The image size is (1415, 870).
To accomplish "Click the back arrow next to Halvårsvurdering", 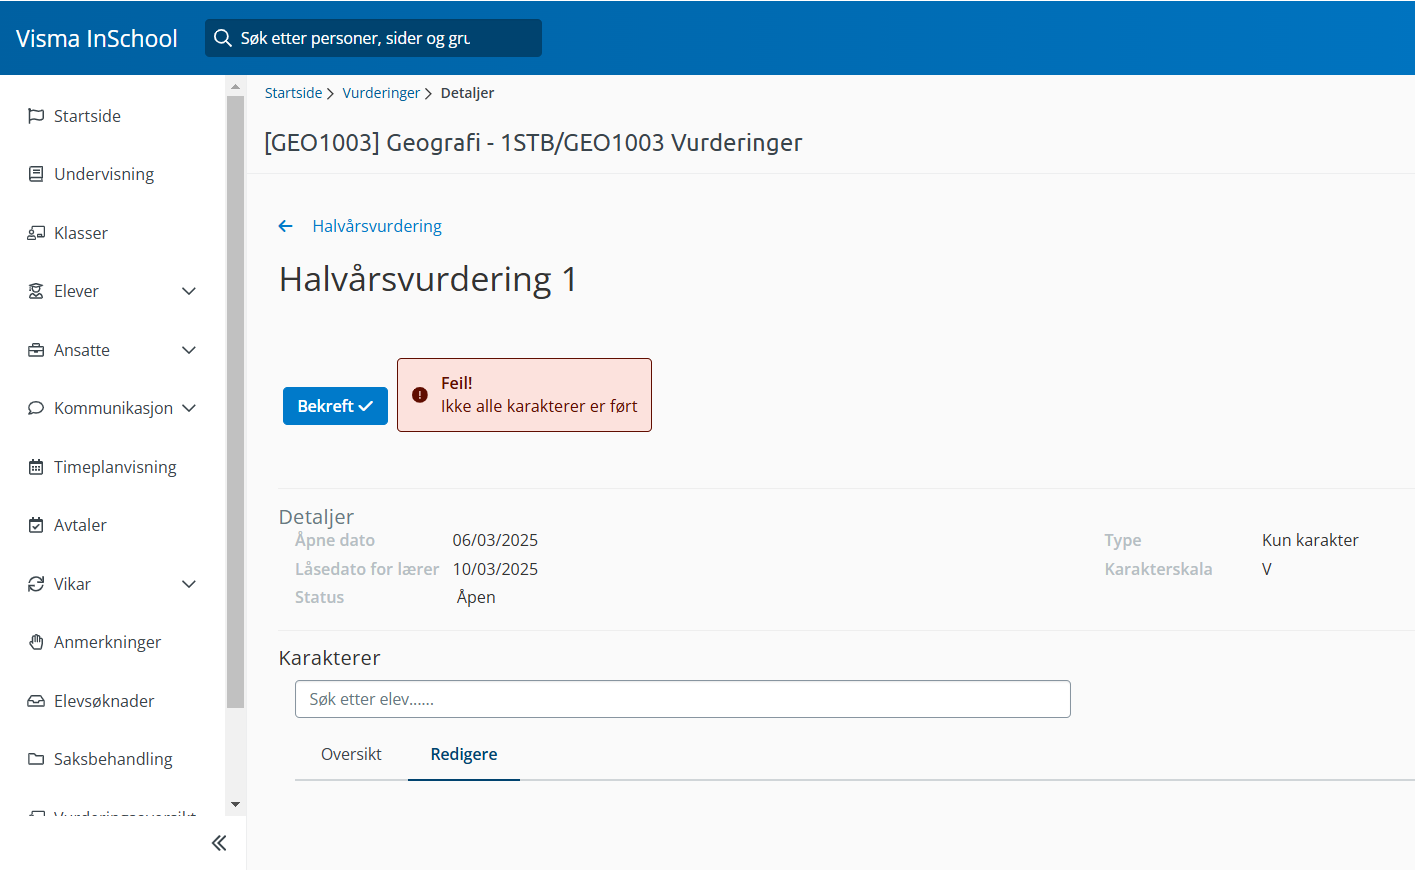I will [x=286, y=226].
